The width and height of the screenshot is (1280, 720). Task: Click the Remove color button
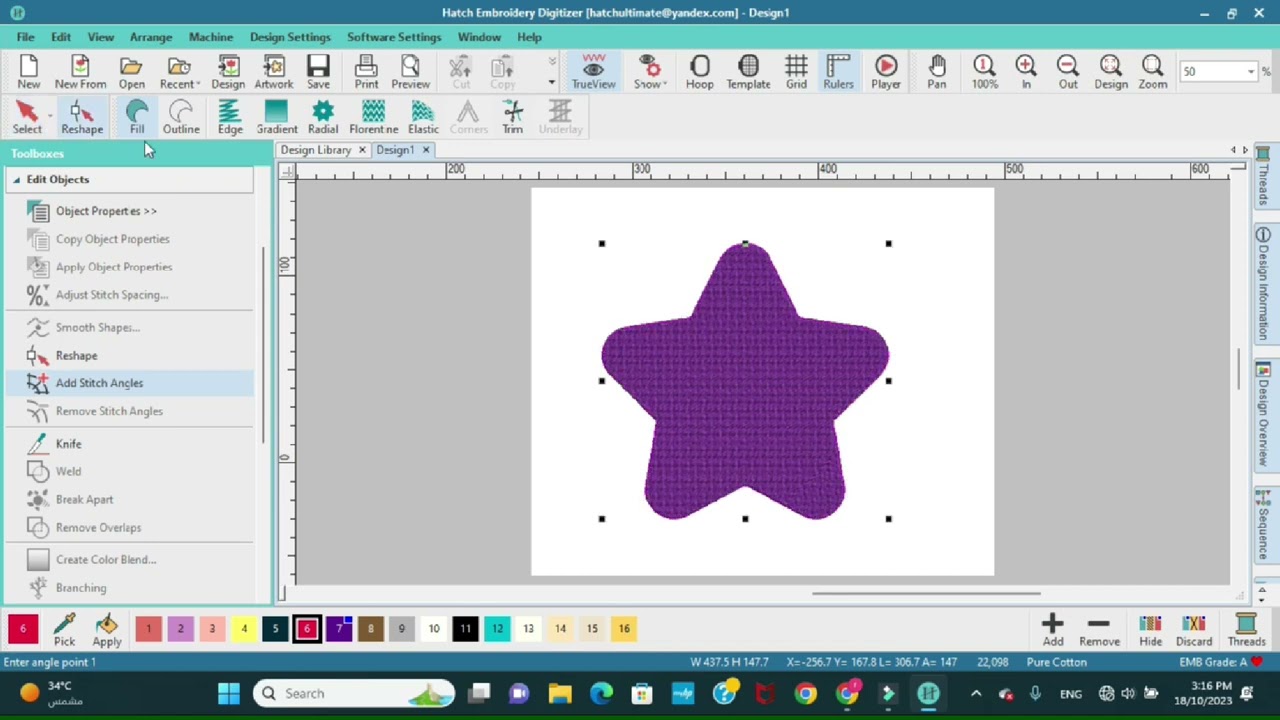coord(1099,631)
